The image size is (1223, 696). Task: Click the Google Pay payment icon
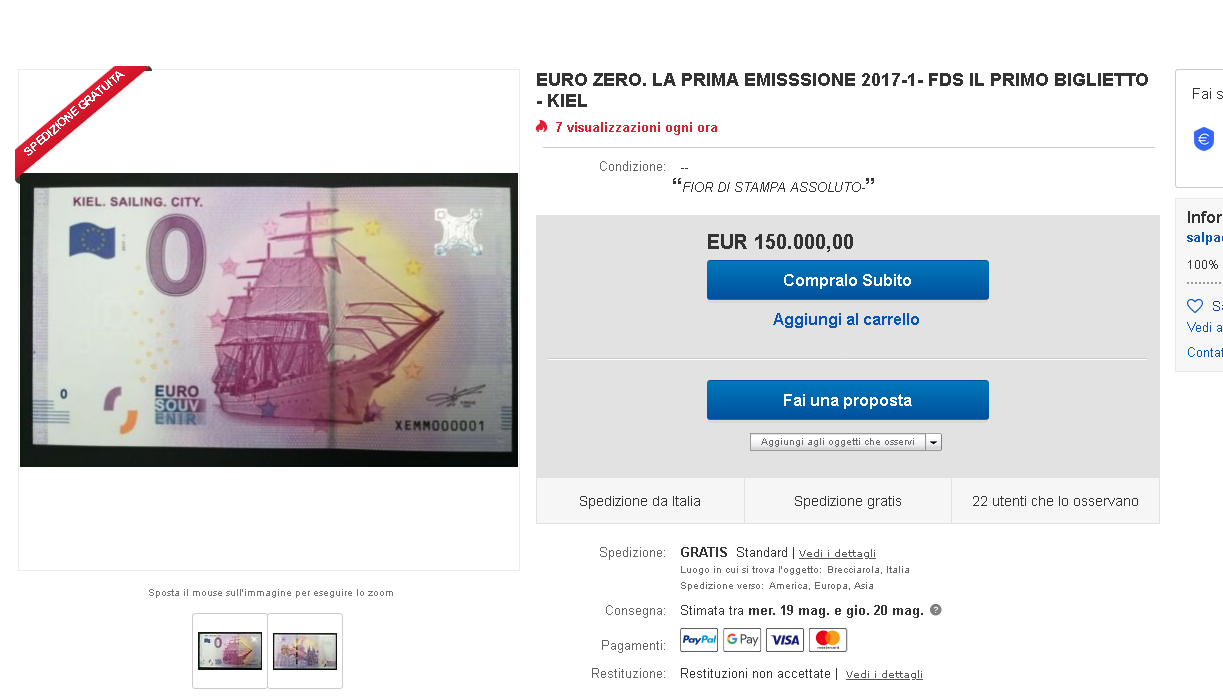click(x=742, y=640)
